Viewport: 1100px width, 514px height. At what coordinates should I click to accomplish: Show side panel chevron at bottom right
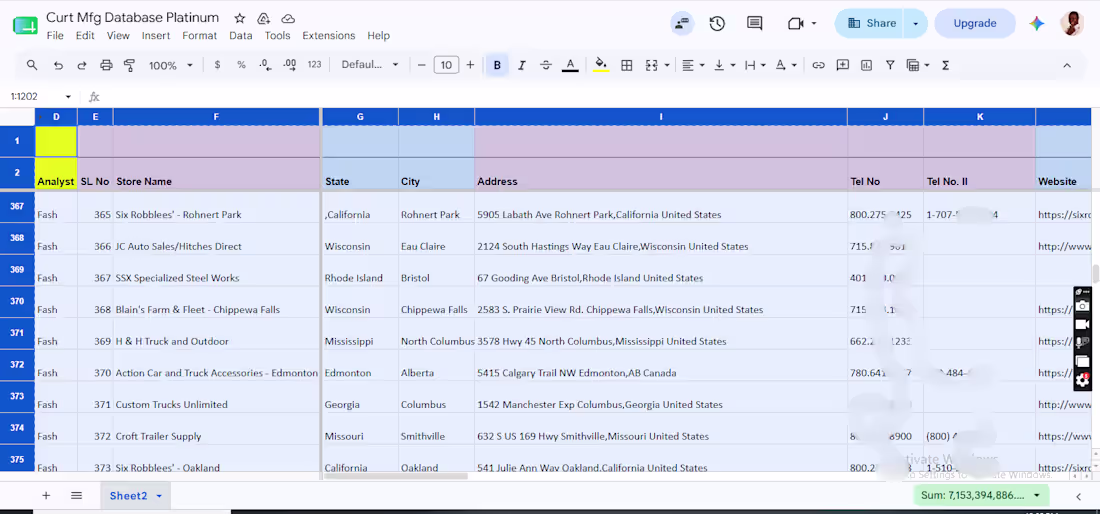tap(1078, 496)
